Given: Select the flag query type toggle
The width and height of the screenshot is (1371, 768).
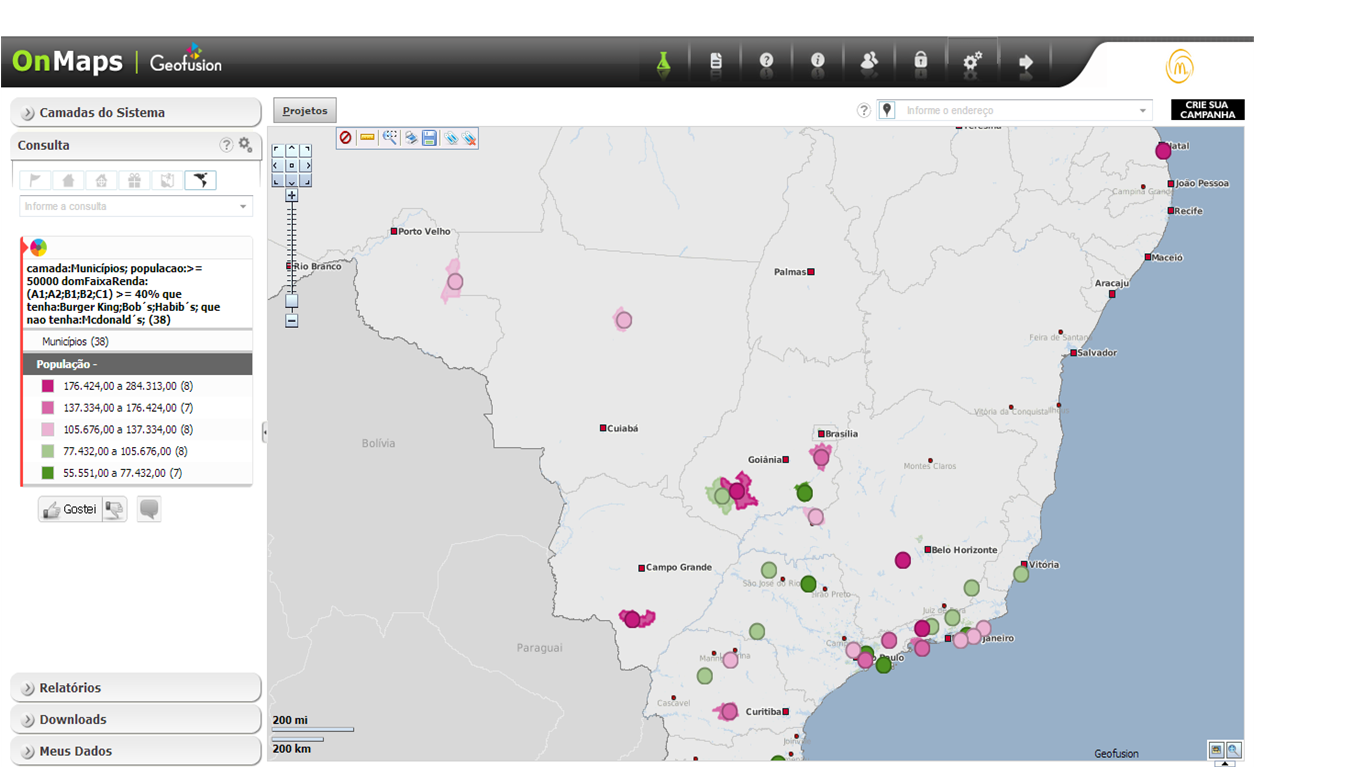Looking at the screenshot, I should (35, 181).
